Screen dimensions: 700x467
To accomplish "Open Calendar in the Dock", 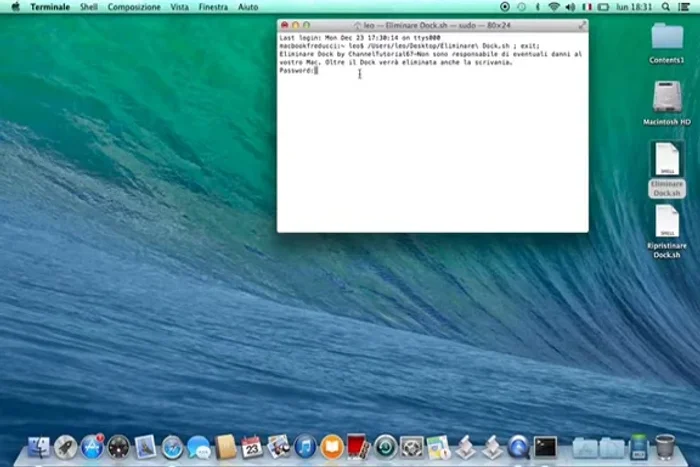I will click(252, 446).
